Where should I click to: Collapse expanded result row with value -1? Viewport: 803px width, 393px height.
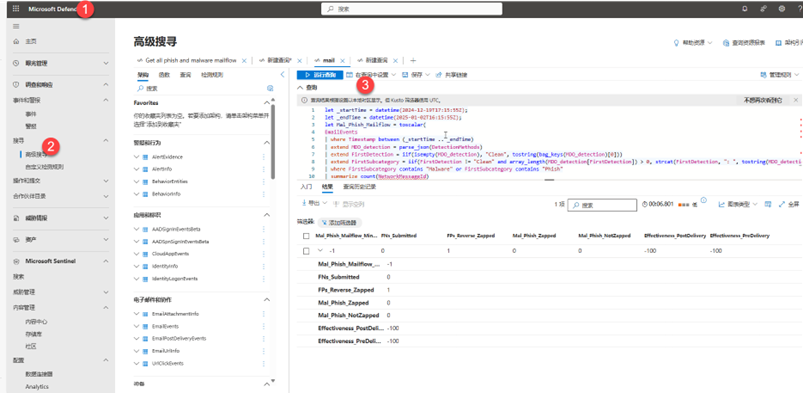321,251
